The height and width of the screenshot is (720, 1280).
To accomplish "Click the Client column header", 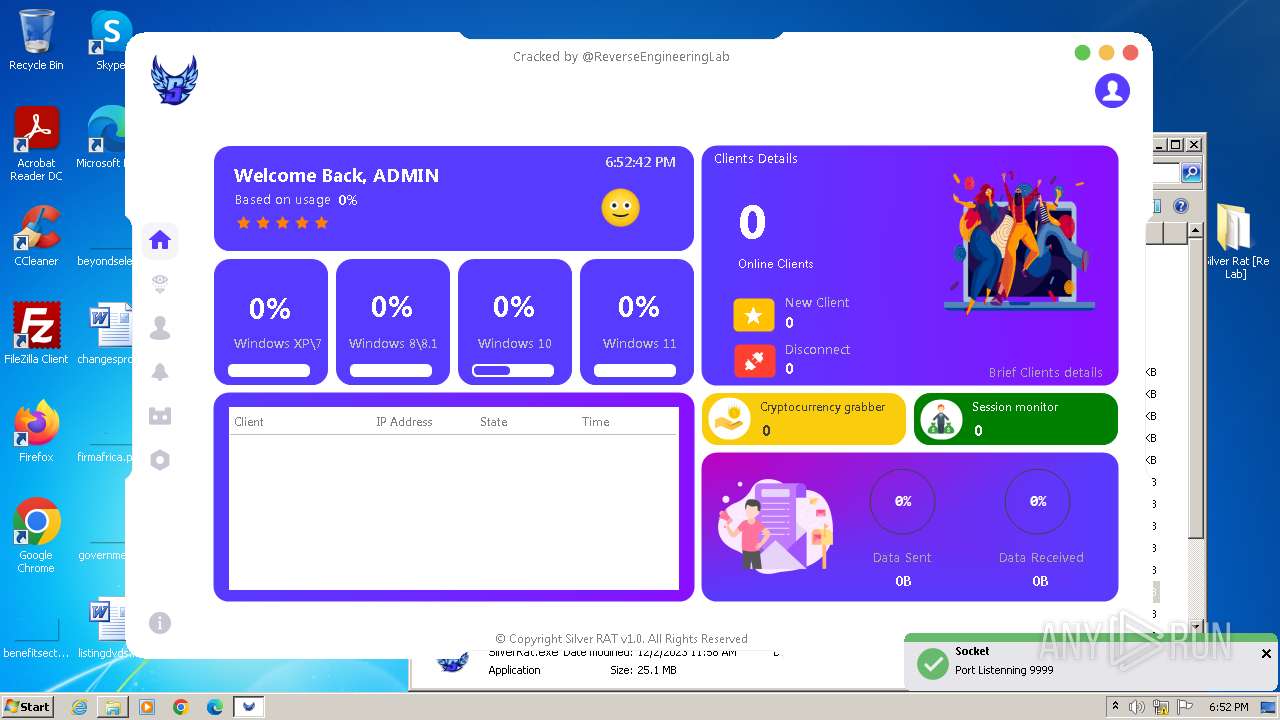I will (x=249, y=422).
